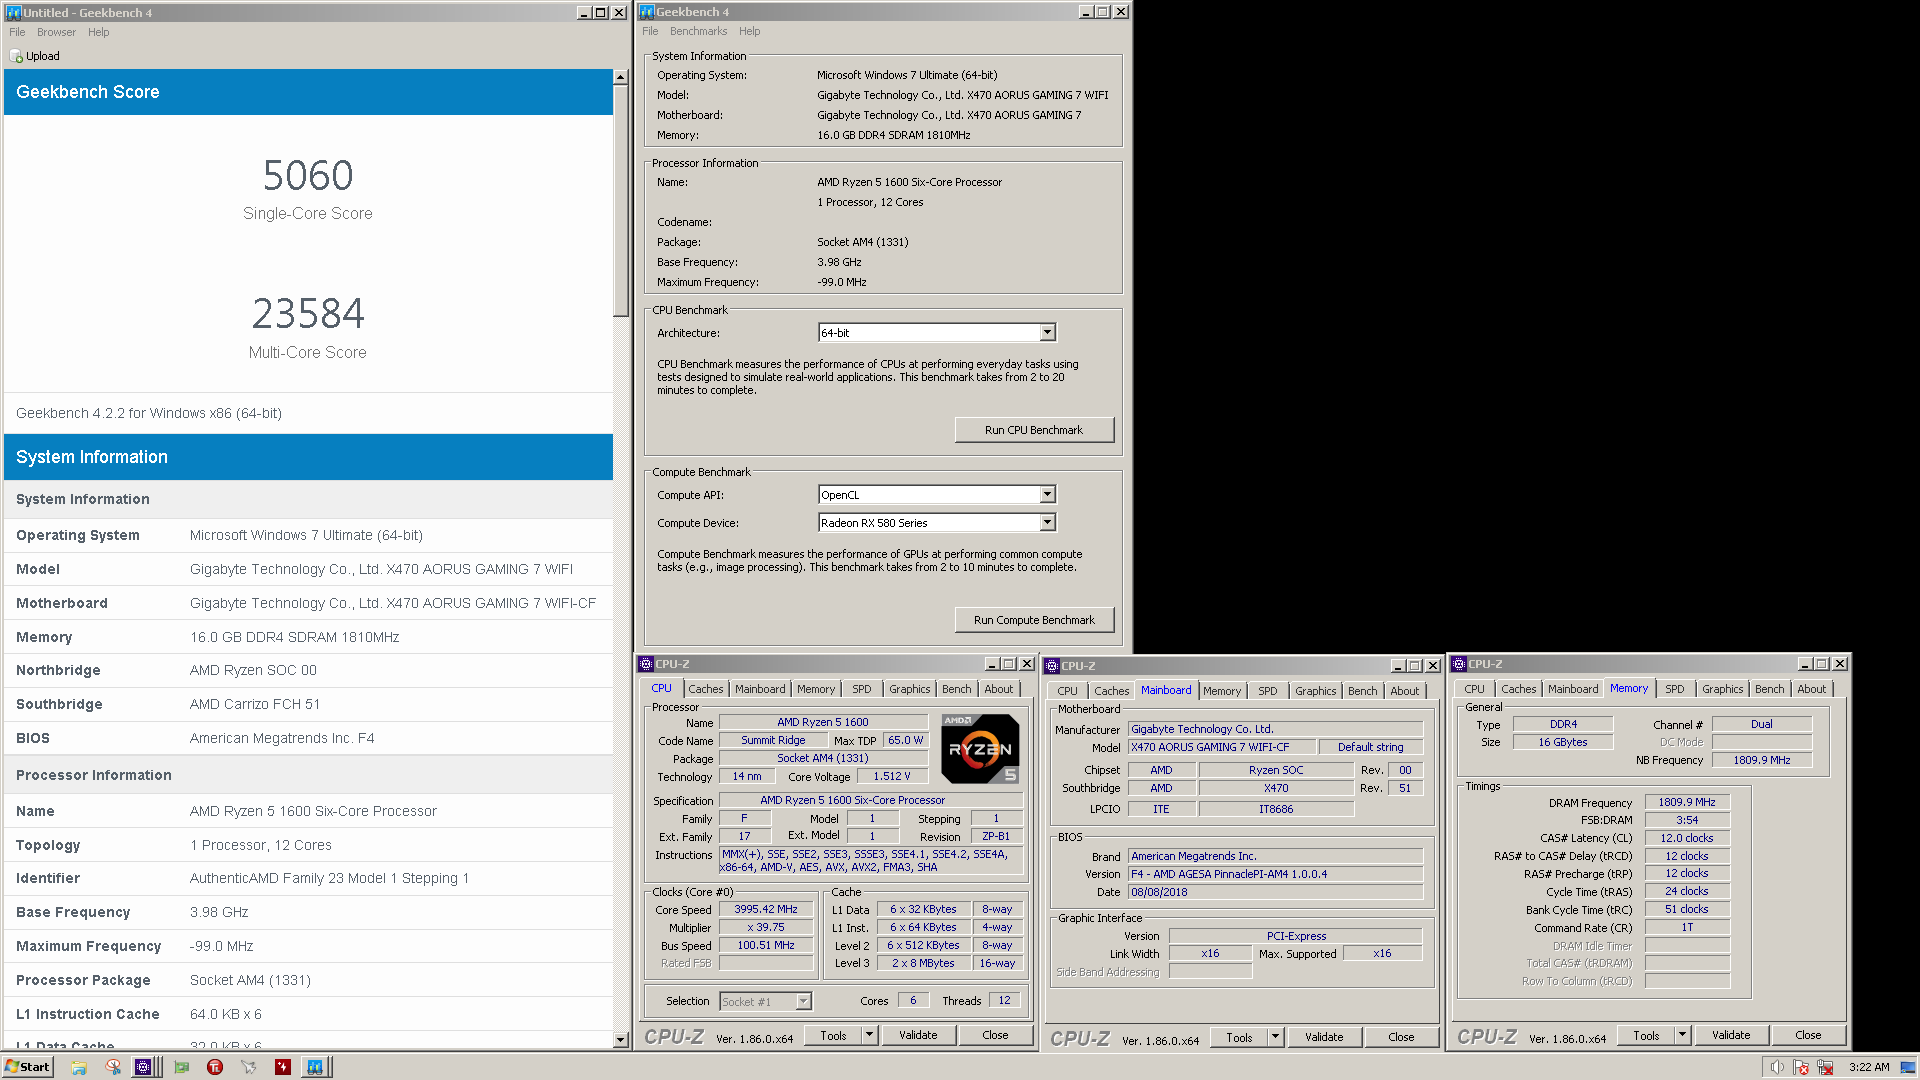Click Validate in the CPU-Z Mainboard window
This screenshot has width=1920, height=1080.
[1324, 1037]
